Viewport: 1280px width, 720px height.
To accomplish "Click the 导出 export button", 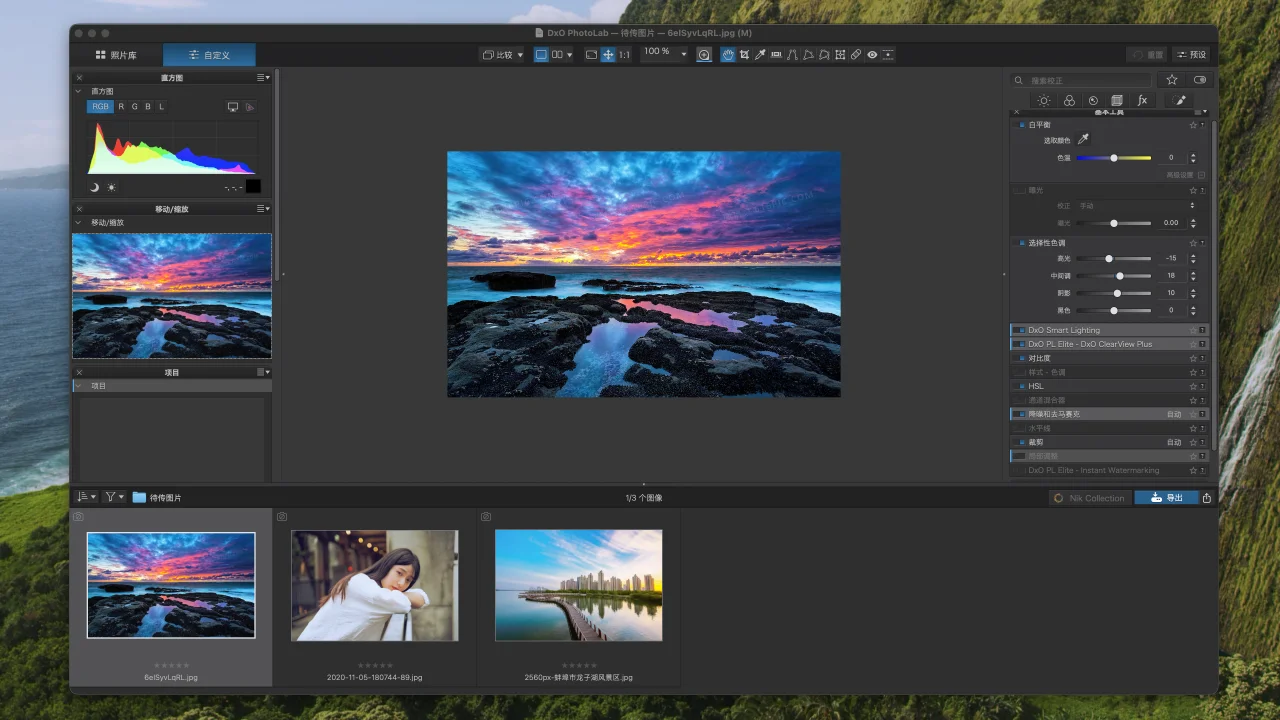I will click(x=1166, y=497).
